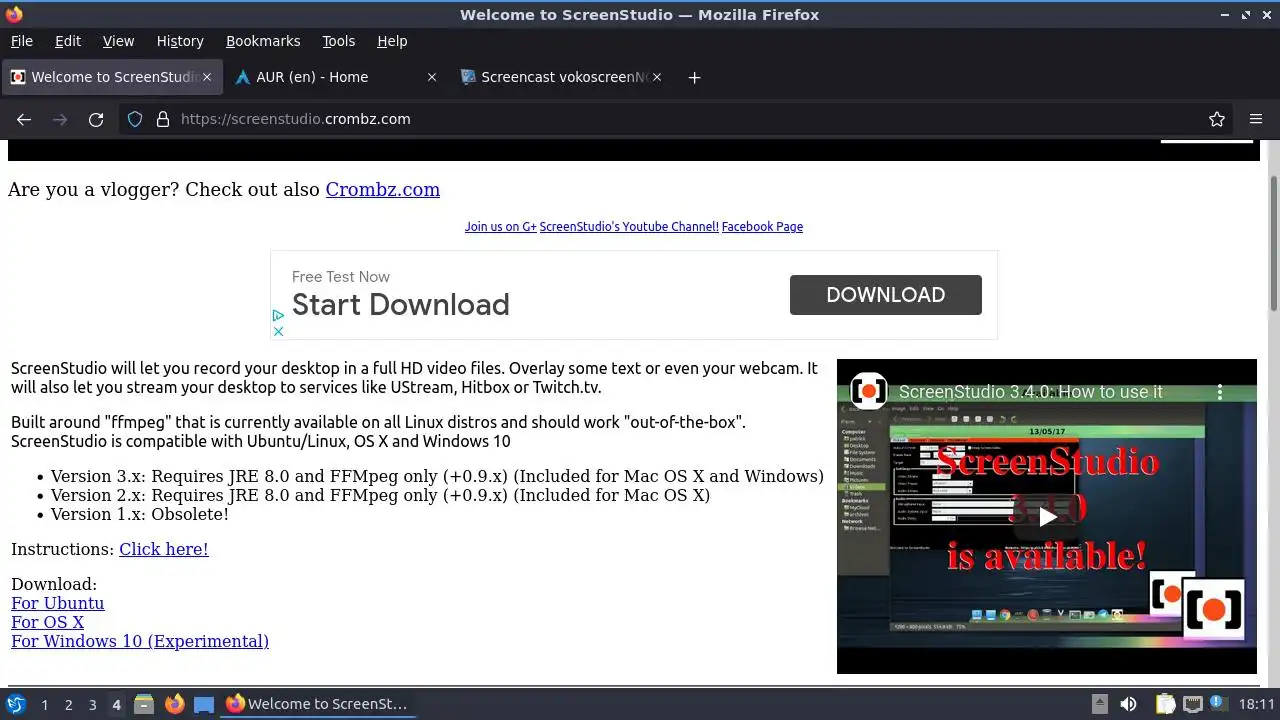Image resolution: width=1280 pixels, height=720 pixels.
Task: Click the reload page button
Action: click(96, 119)
